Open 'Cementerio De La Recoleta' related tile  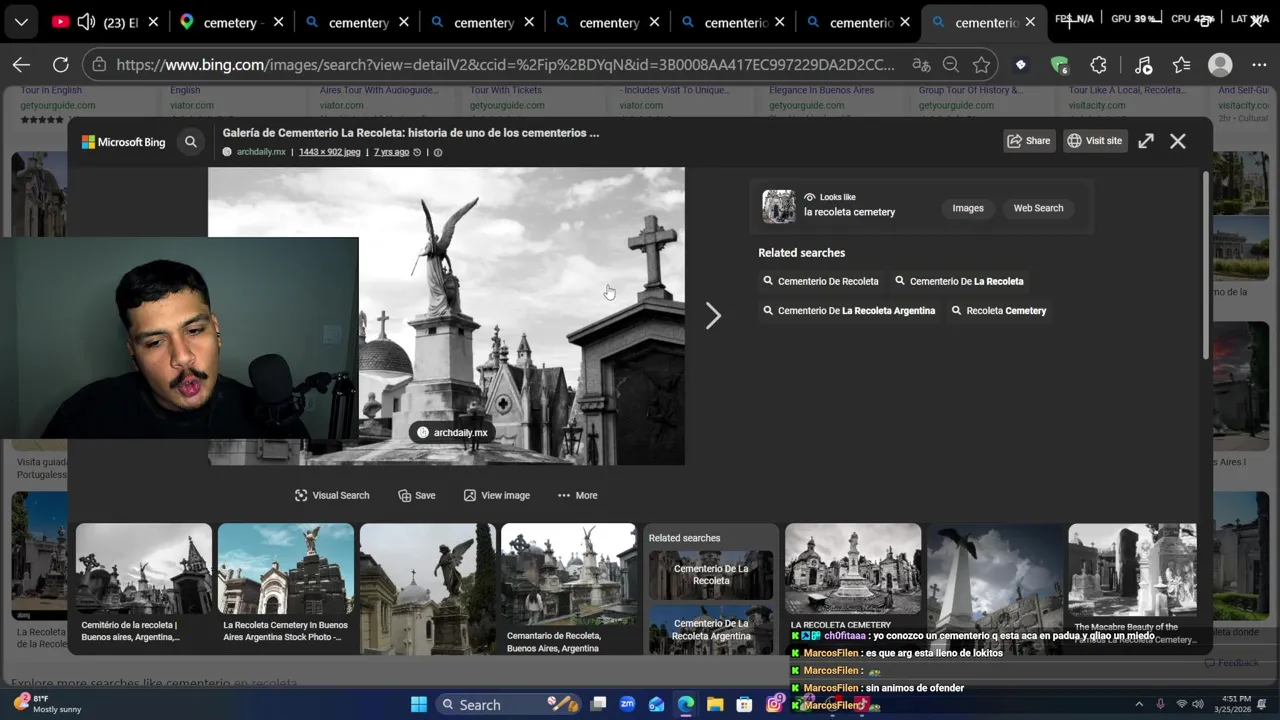point(711,575)
